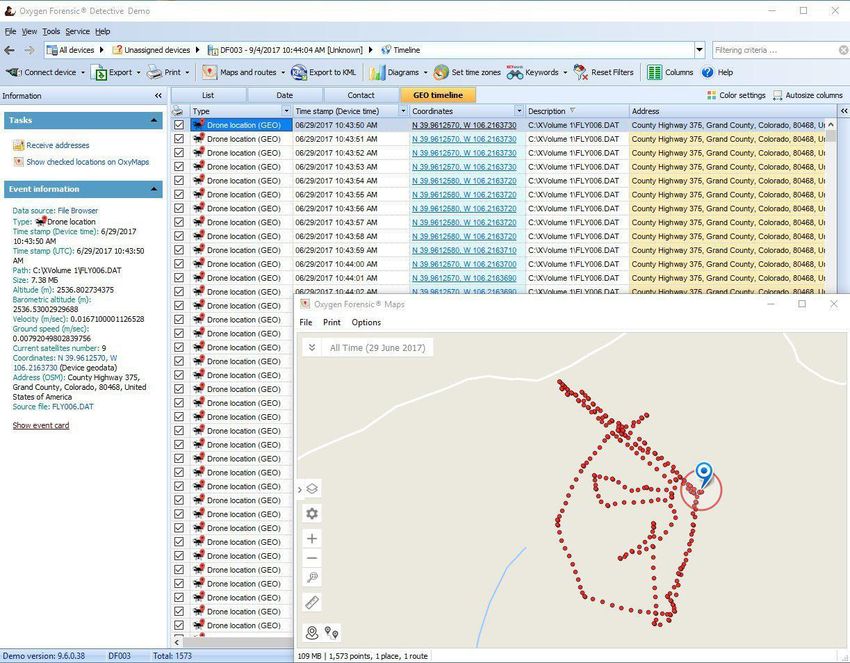This screenshot has width=850, height=663.
Task: Open map settings gear
Action: coord(312,513)
